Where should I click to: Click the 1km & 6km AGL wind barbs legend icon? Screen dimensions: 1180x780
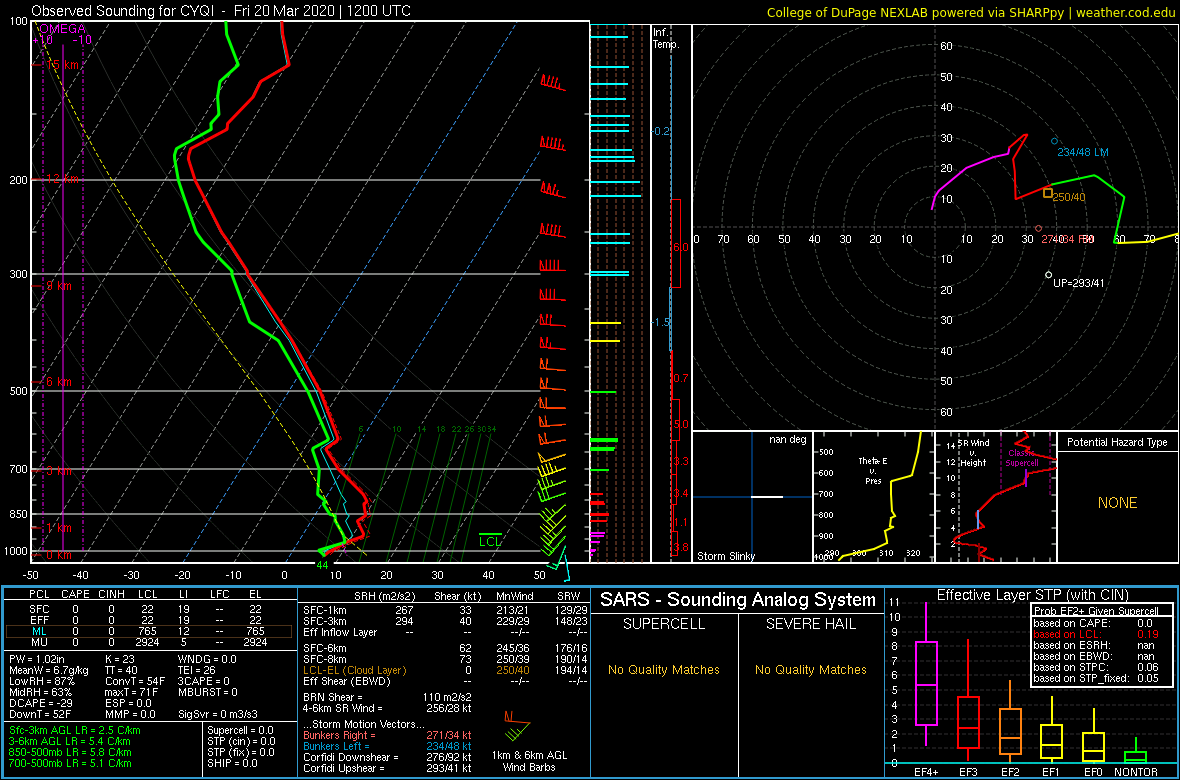pyautogui.click(x=517, y=726)
